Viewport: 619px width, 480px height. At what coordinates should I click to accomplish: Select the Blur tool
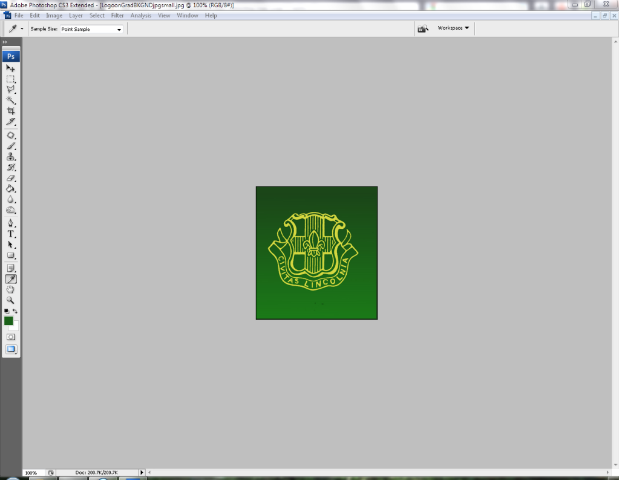coord(11,199)
